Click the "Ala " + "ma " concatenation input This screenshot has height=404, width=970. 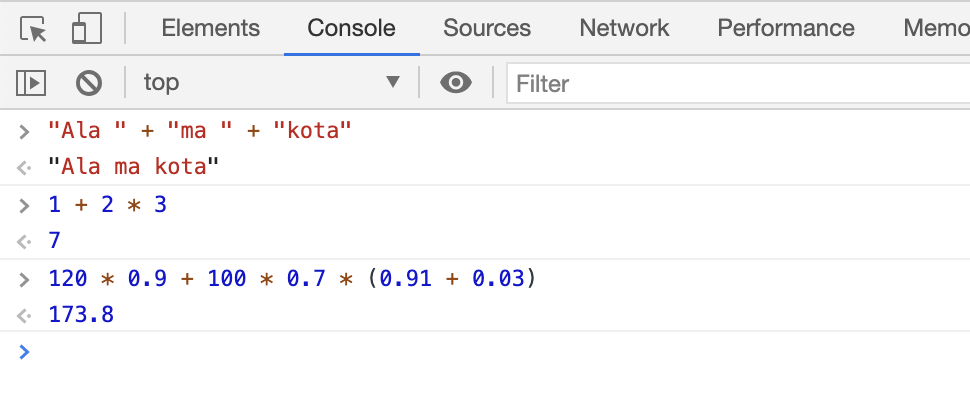(200, 131)
